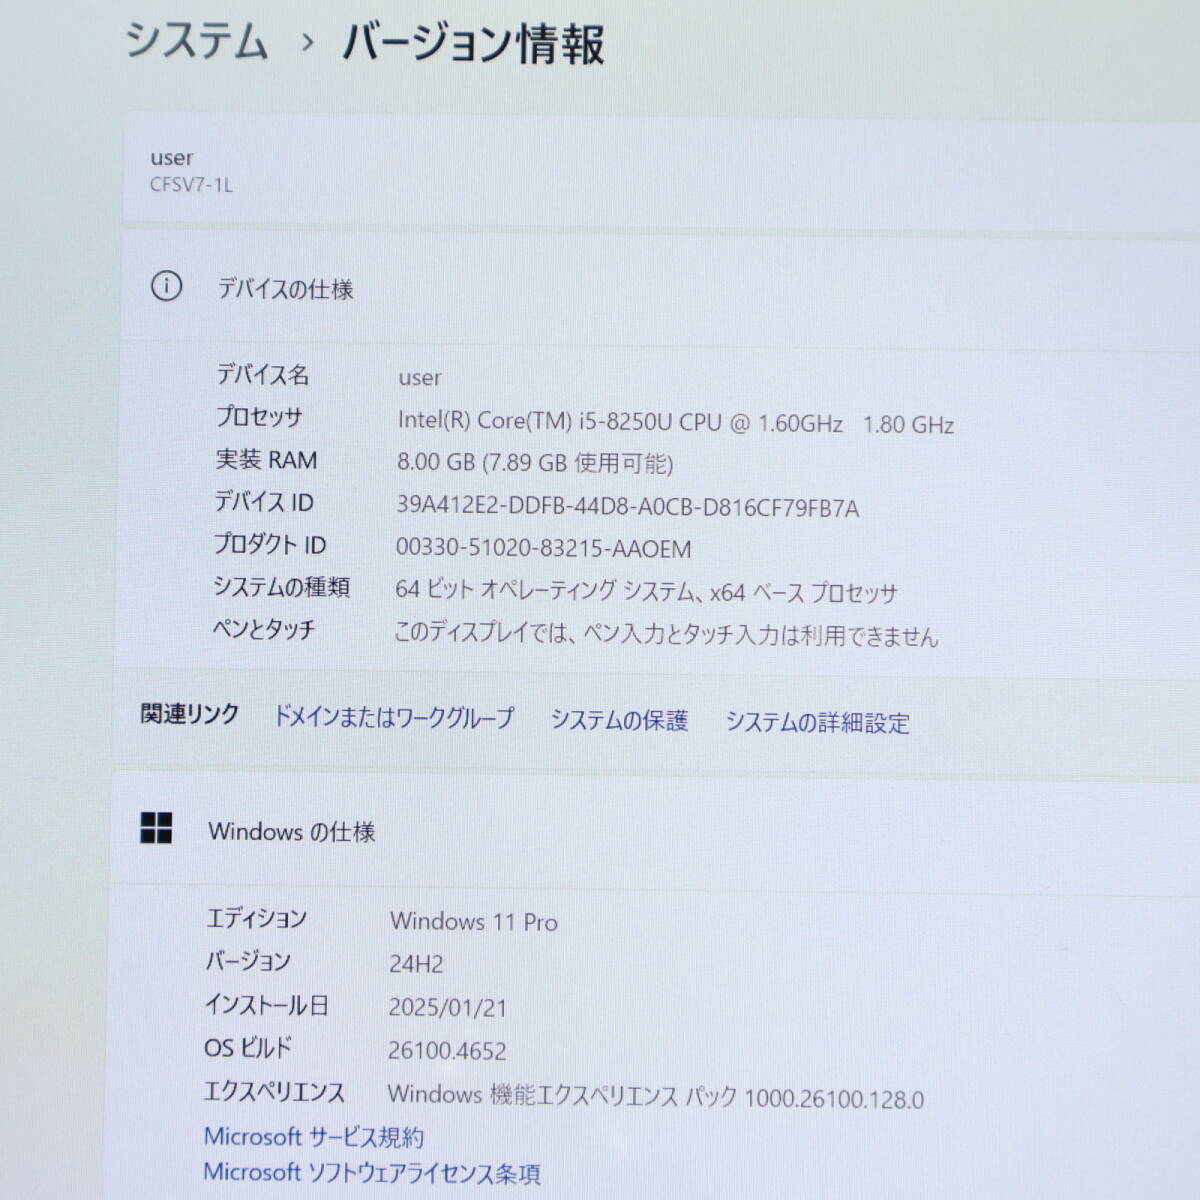Image resolution: width=1200 pixels, height=1200 pixels.
Task: Select the プロダクト ID value 00330-51020-83215-AAOEM
Action: point(544,549)
